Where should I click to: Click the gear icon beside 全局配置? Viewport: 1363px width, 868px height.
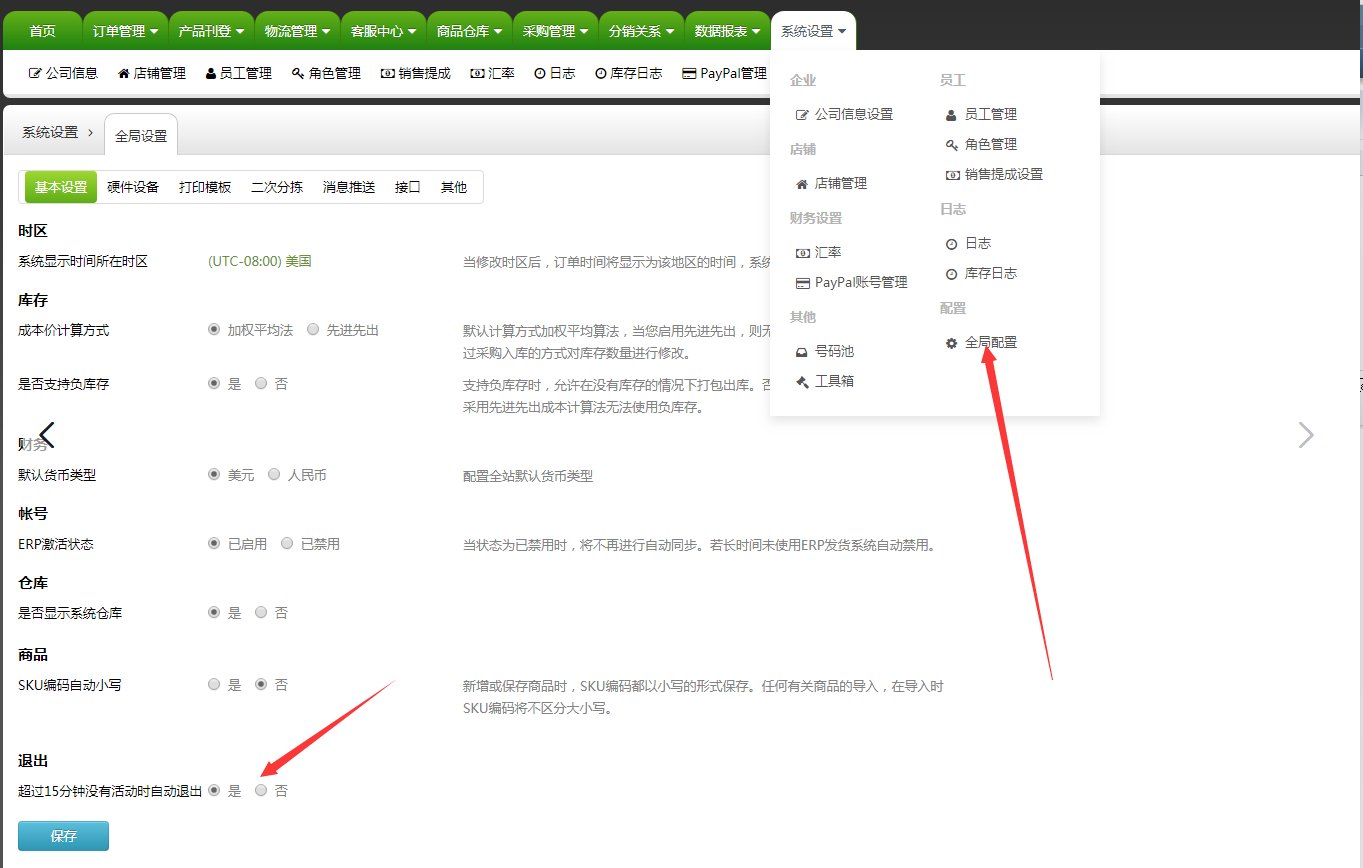coord(951,343)
